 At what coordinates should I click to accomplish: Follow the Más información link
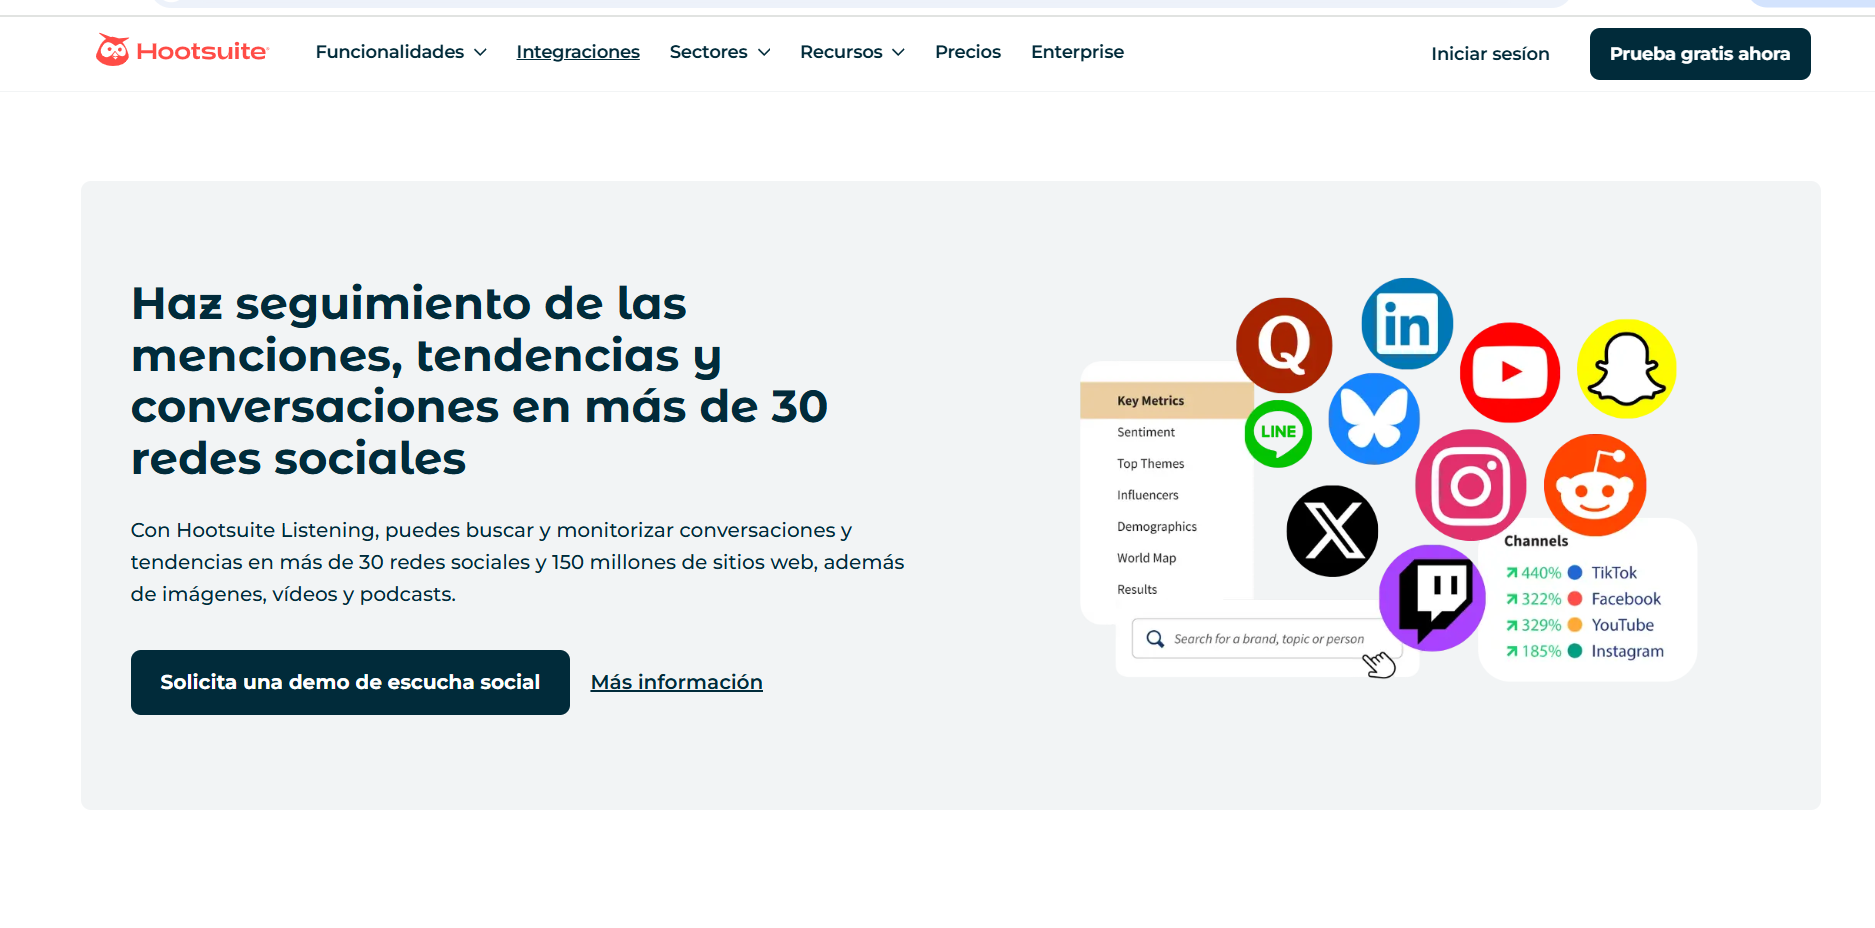tap(676, 682)
